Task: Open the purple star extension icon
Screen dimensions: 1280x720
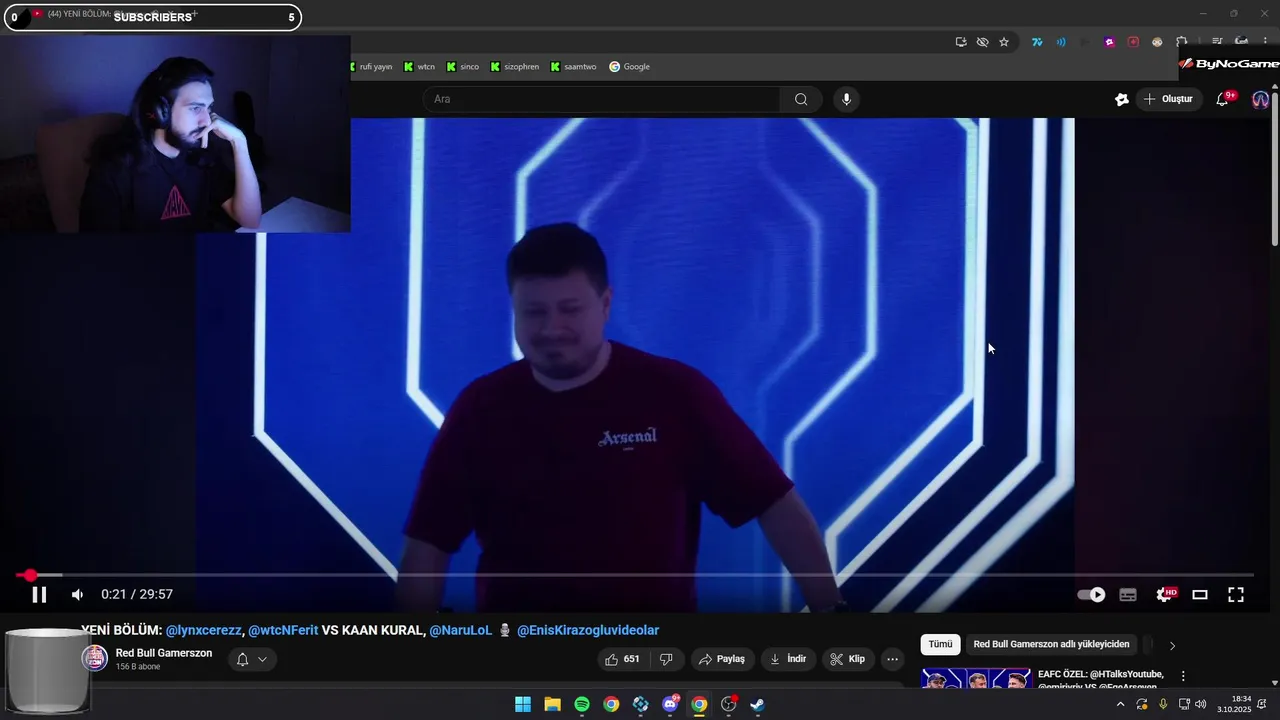Action: pyautogui.click(x=1109, y=42)
